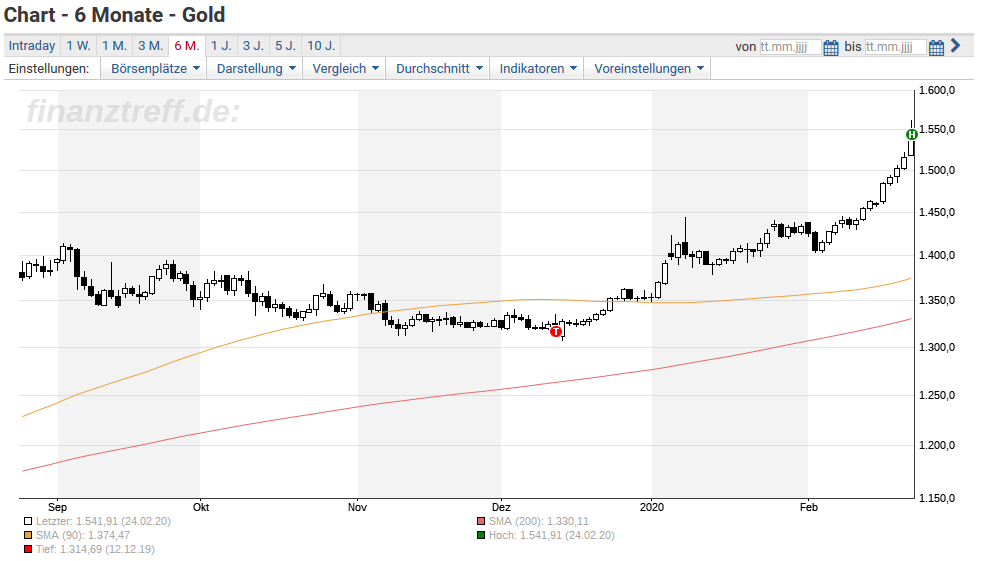Screen dimensions: 984x561
Task: Click the 'Einstellungen:' label
Action: [x=49, y=68]
